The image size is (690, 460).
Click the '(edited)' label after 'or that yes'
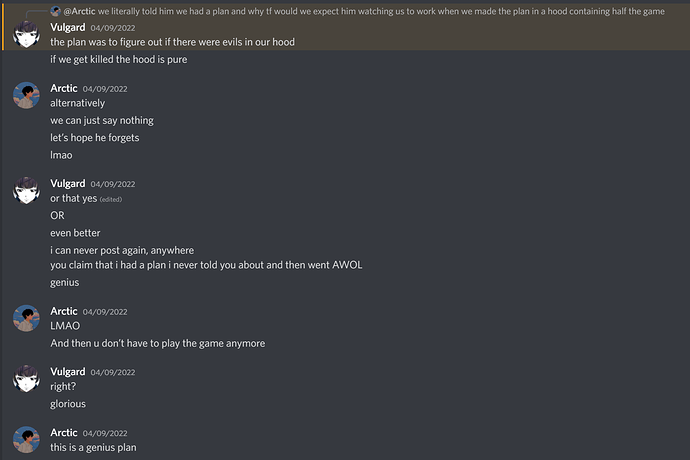(111, 199)
